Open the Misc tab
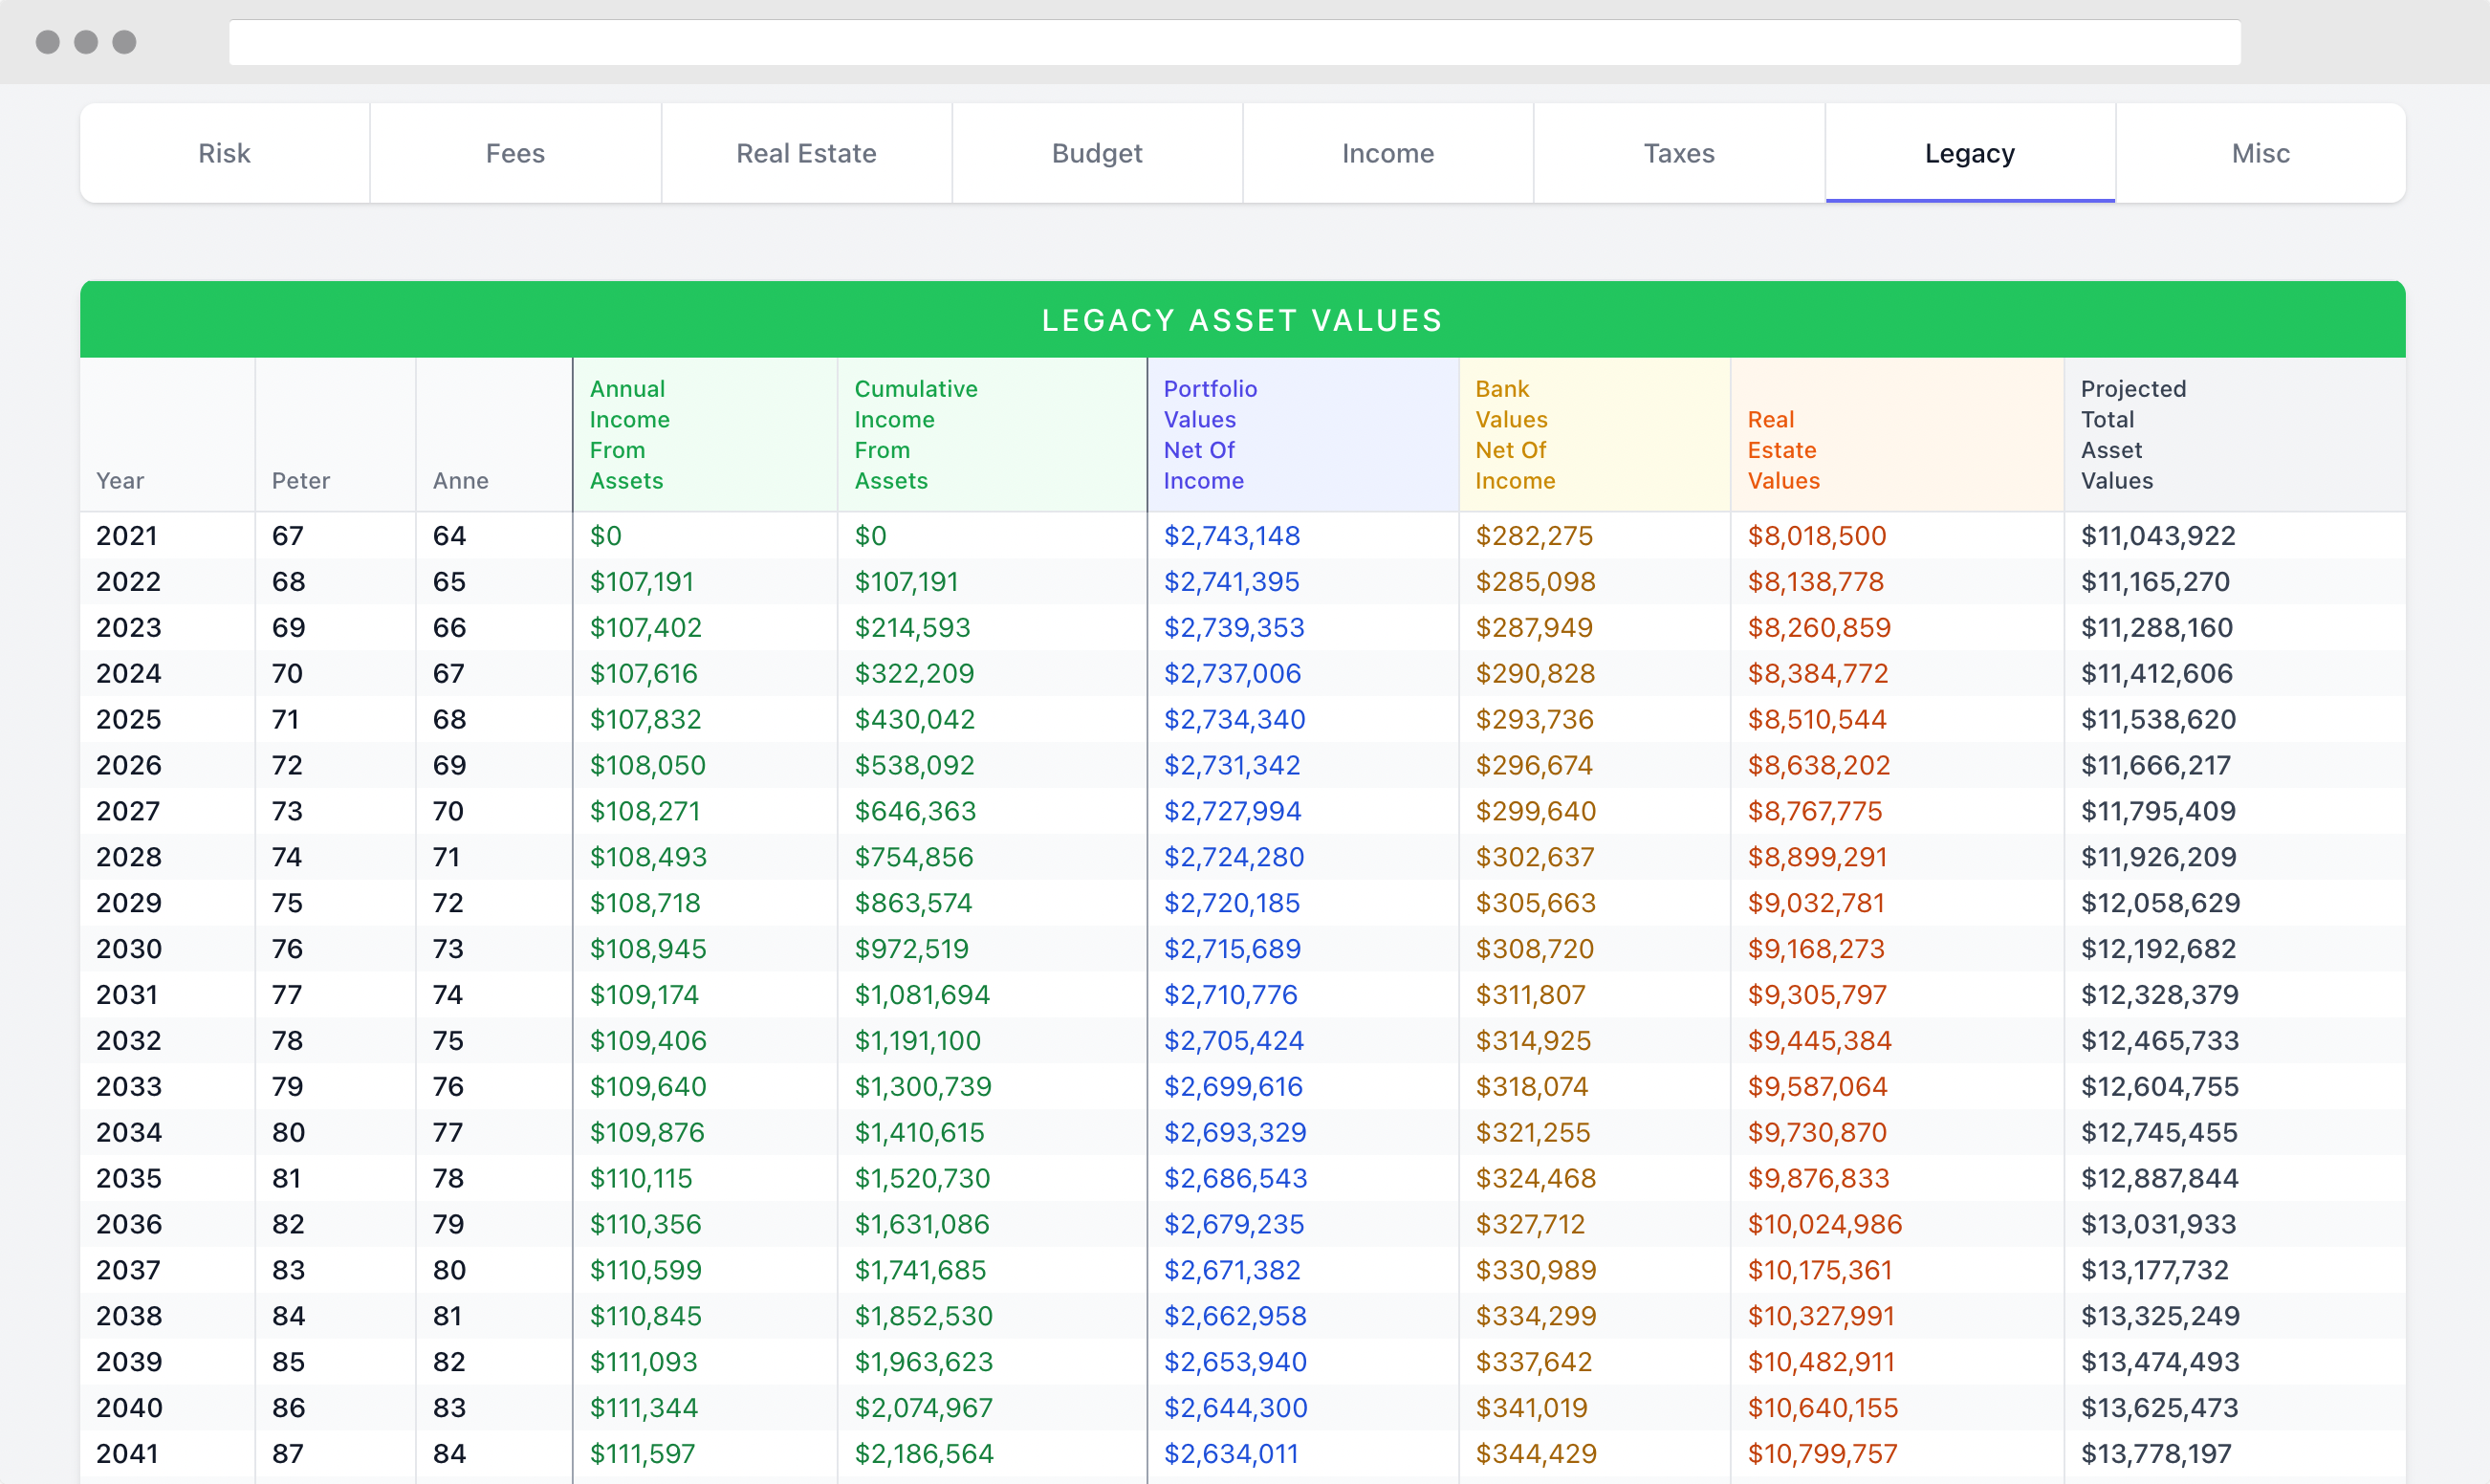2490x1484 pixels. click(x=2260, y=153)
